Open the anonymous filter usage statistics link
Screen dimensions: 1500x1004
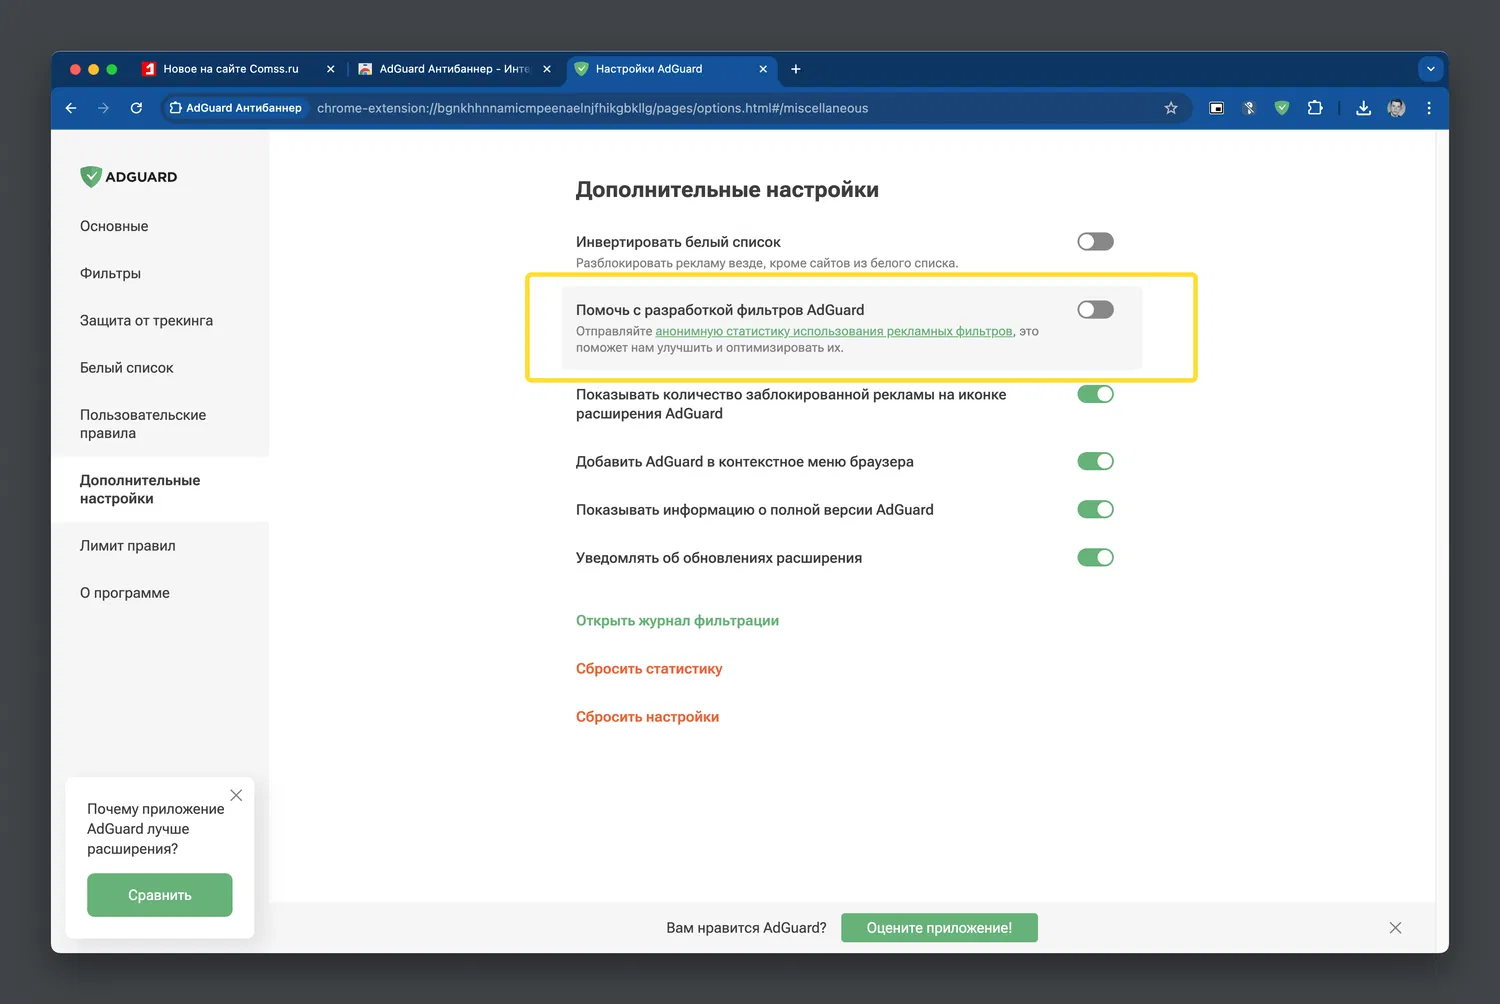click(x=834, y=331)
